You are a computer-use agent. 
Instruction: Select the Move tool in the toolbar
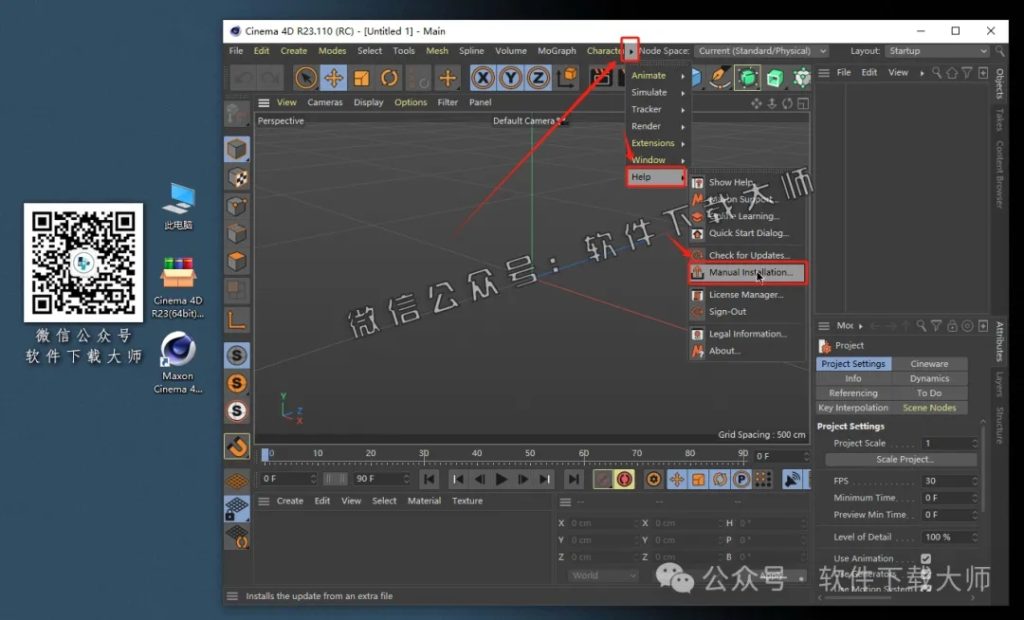335,77
